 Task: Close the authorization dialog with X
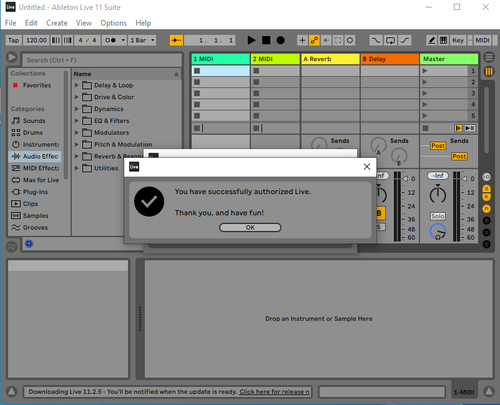tap(367, 167)
